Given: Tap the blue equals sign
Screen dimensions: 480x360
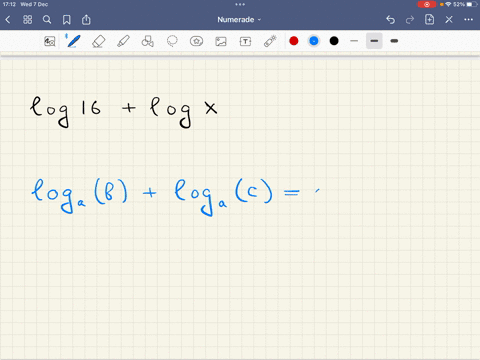Looking at the screenshot, I should (291, 192).
